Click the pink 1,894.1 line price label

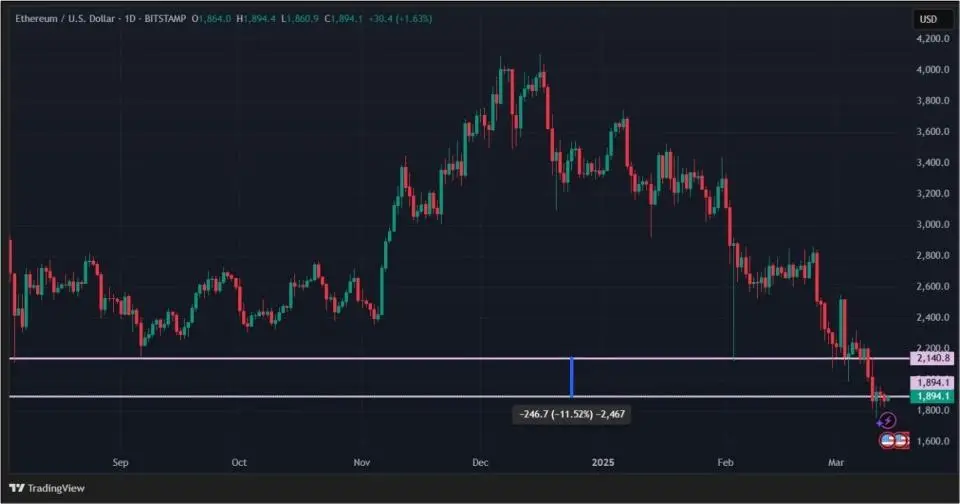point(931,383)
